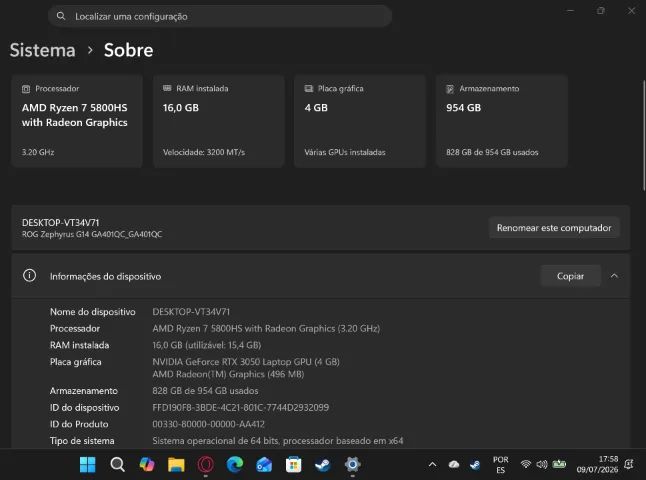Select AMD Radeon(TM) Graphics text
Image resolution: width=646 pixels, height=480 pixels.
[x=228, y=374]
